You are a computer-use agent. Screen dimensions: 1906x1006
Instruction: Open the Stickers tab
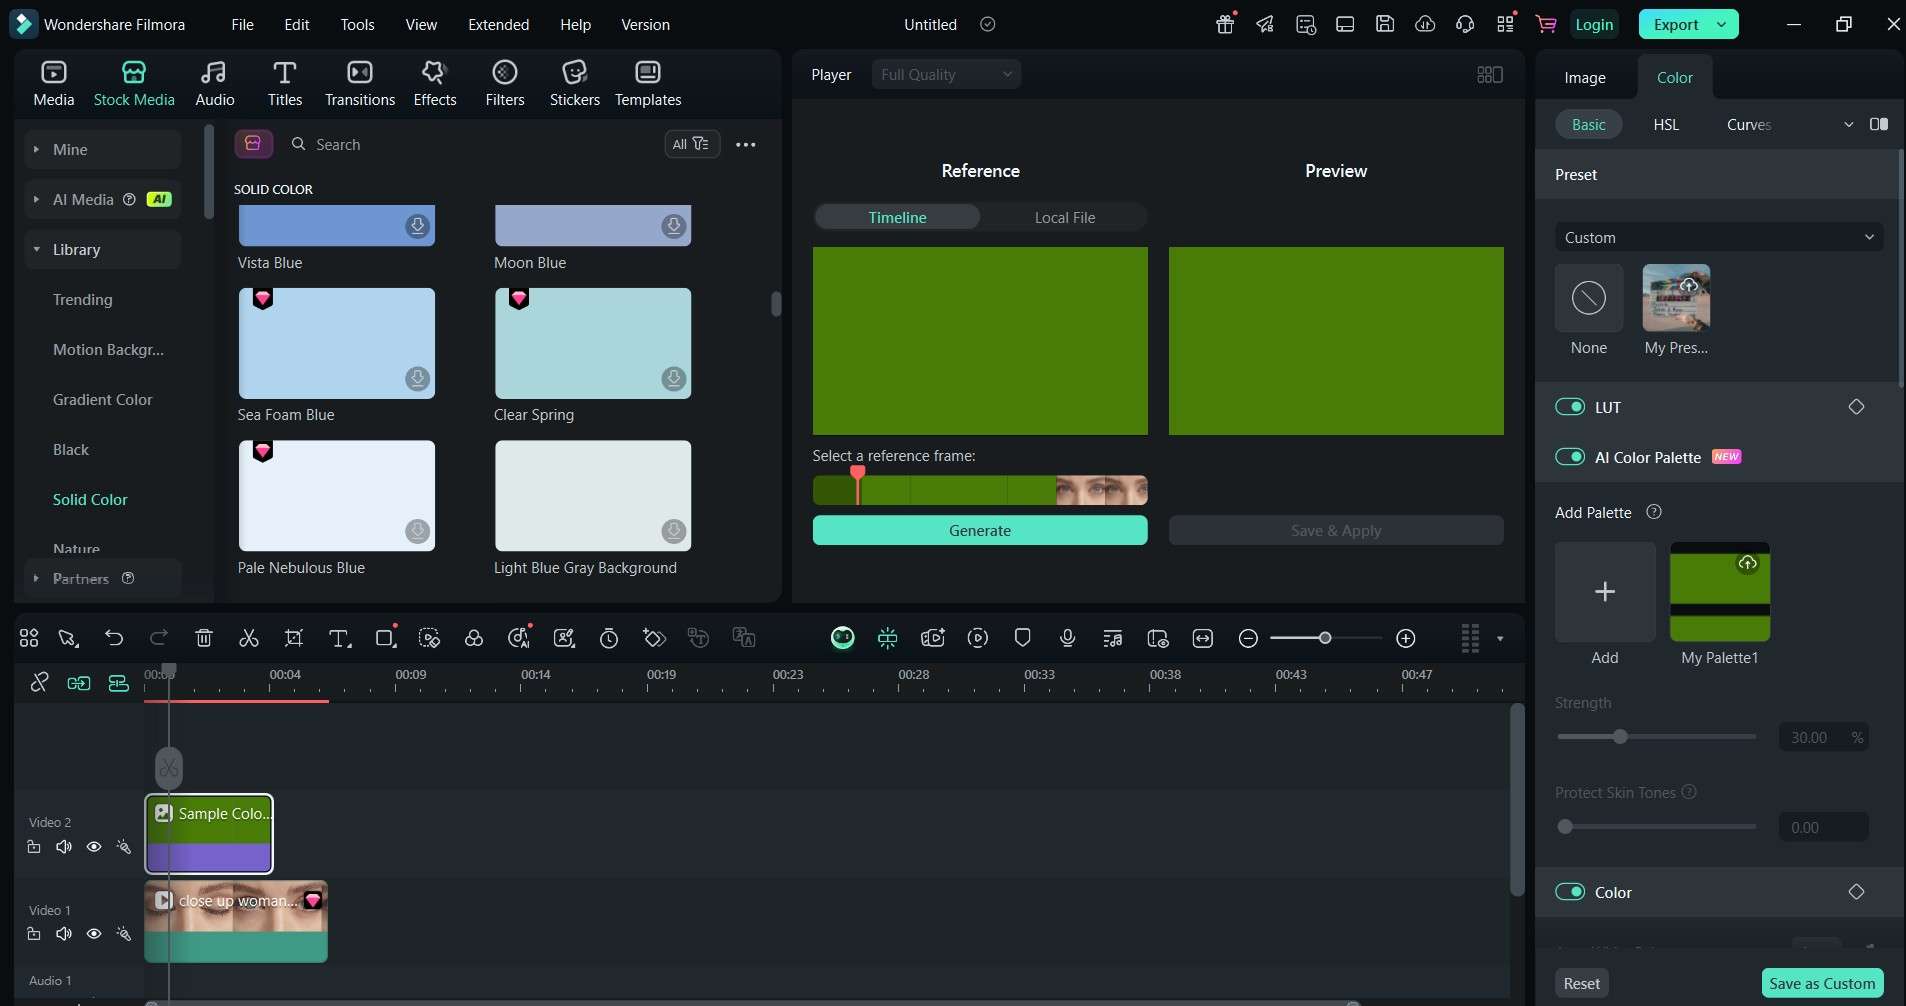(575, 84)
